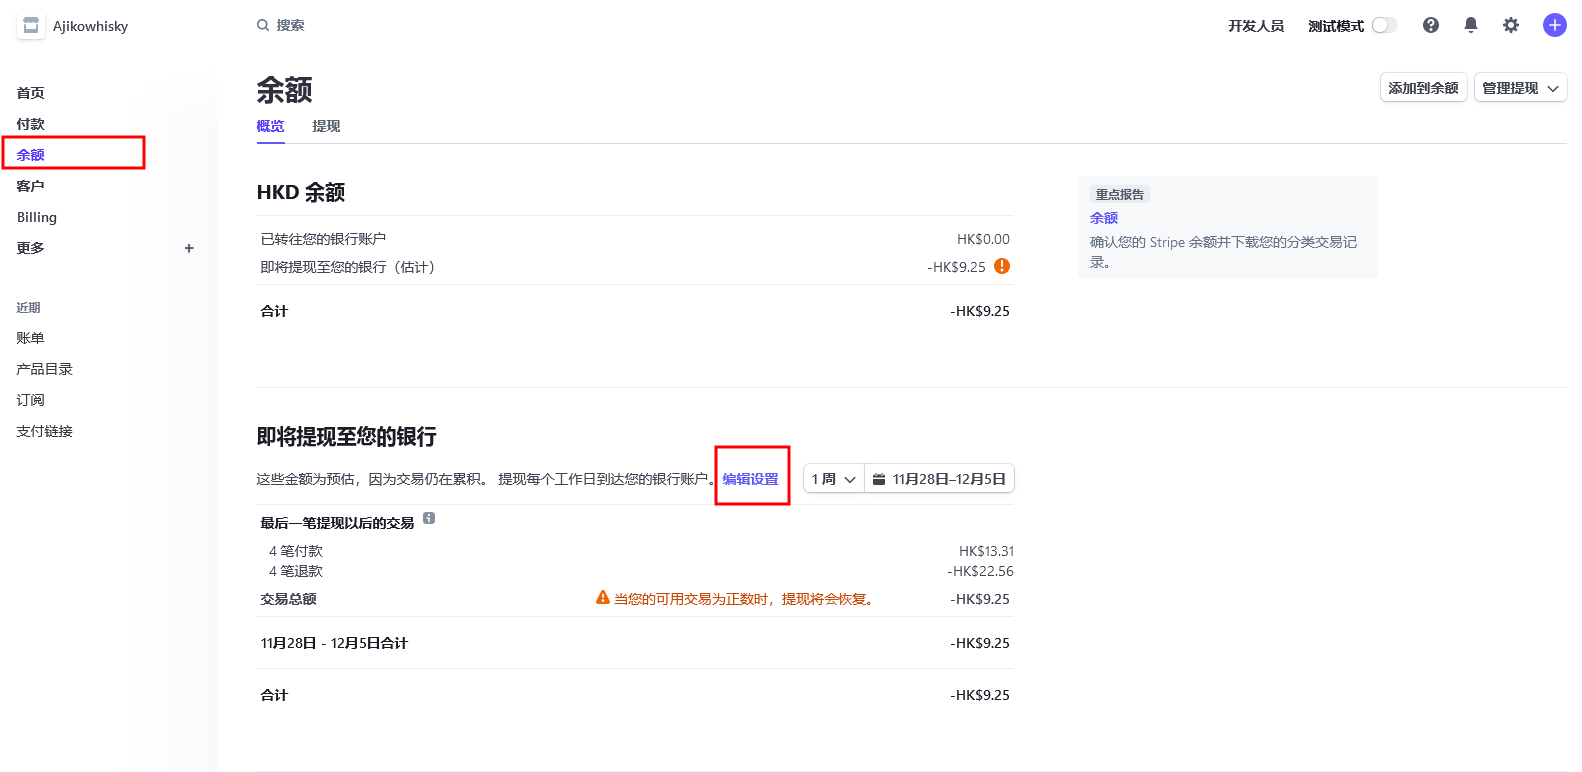Open the 1 周 period dropdown
Image resolution: width=1582 pixels, height=772 pixels.
833,479
